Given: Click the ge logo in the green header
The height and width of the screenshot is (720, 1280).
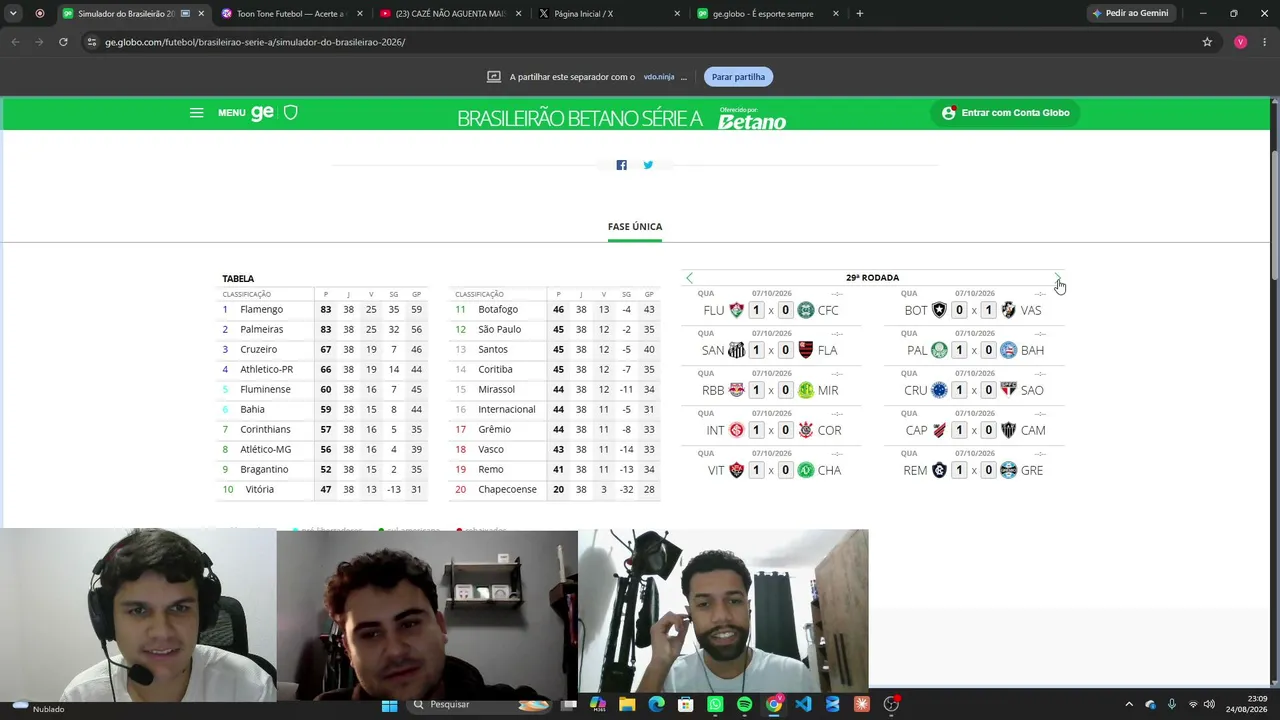Looking at the screenshot, I should (x=262, y=113).
